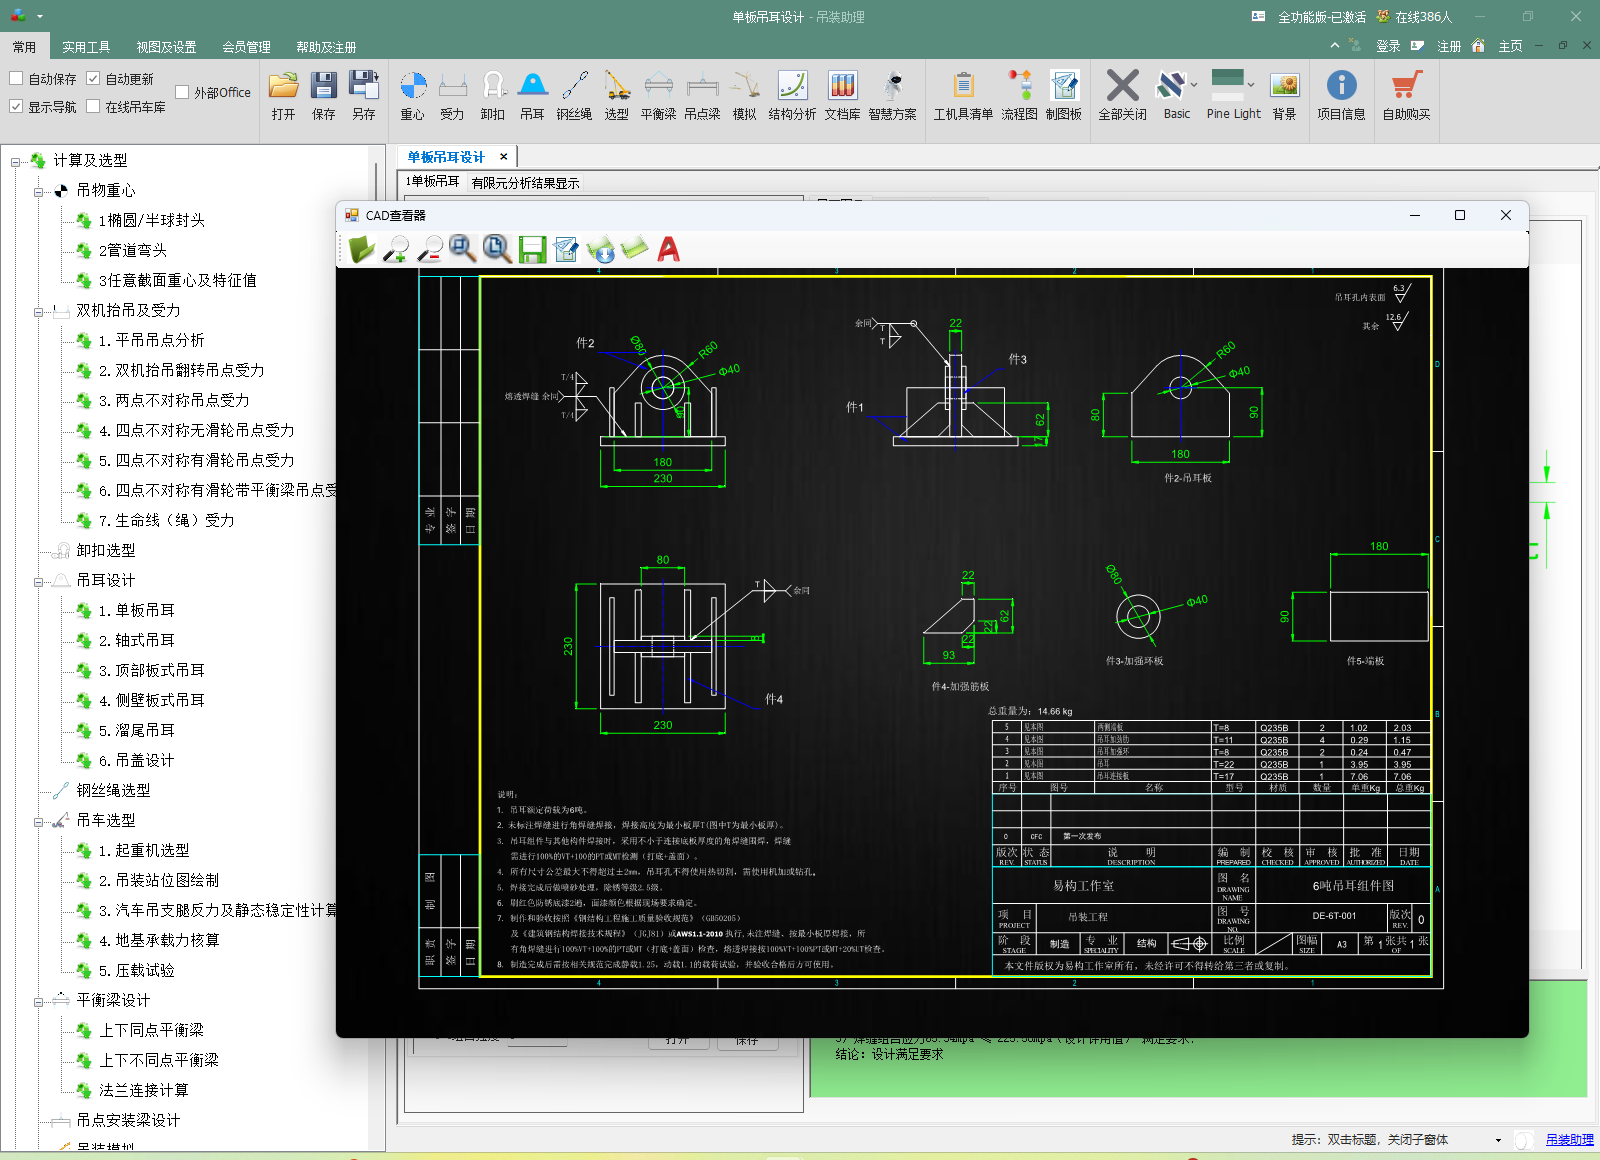The width and height of the screenshot is (1600, 1160).
Task: Select tree item 4. 地基承载力核算
Action: (159, 940)
